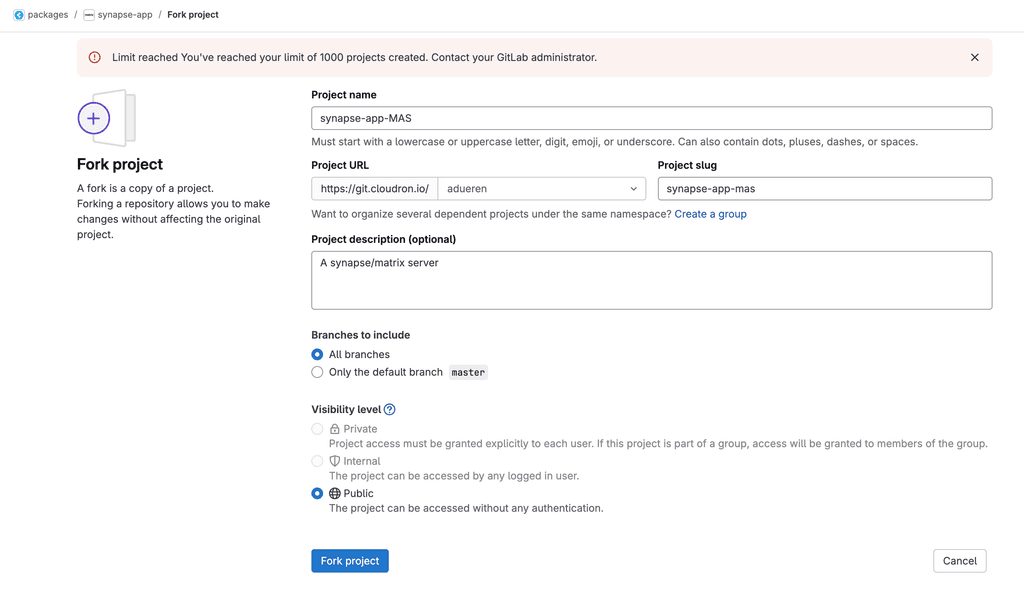Select the Public visibility radio button
Screen dimensions: 1024x609
pyautogui.click(x=317, y=493)
